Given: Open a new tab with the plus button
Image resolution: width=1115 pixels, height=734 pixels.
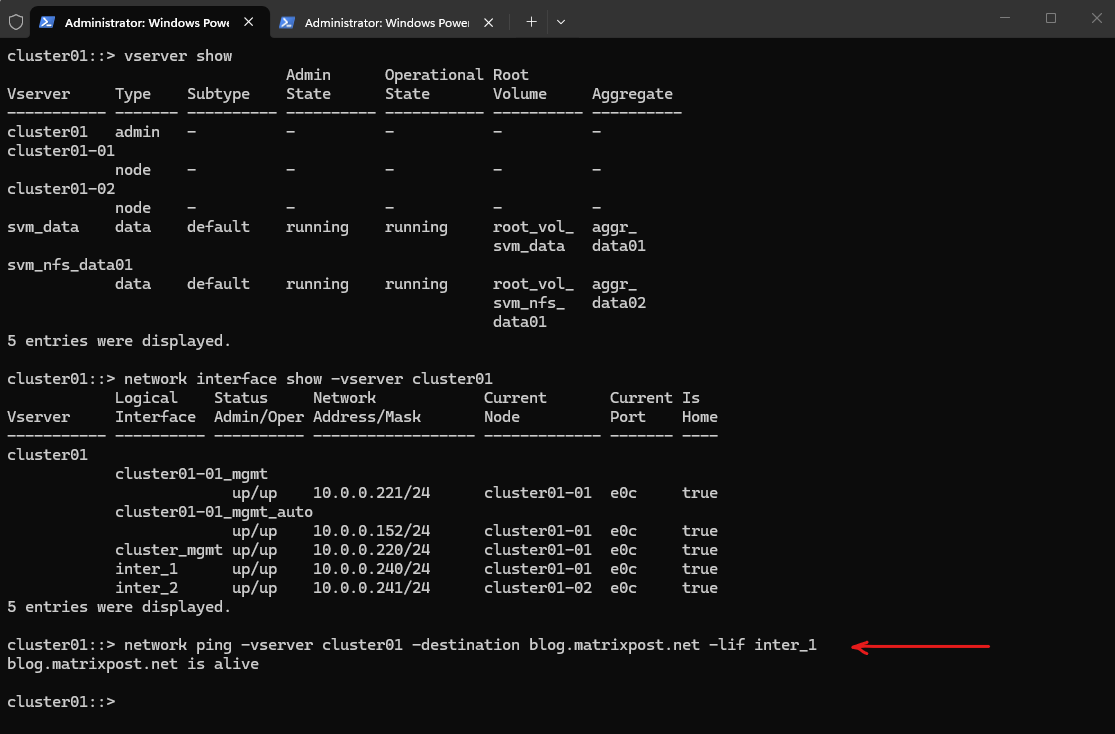Looking at the screenshot, I should [531, 21].
